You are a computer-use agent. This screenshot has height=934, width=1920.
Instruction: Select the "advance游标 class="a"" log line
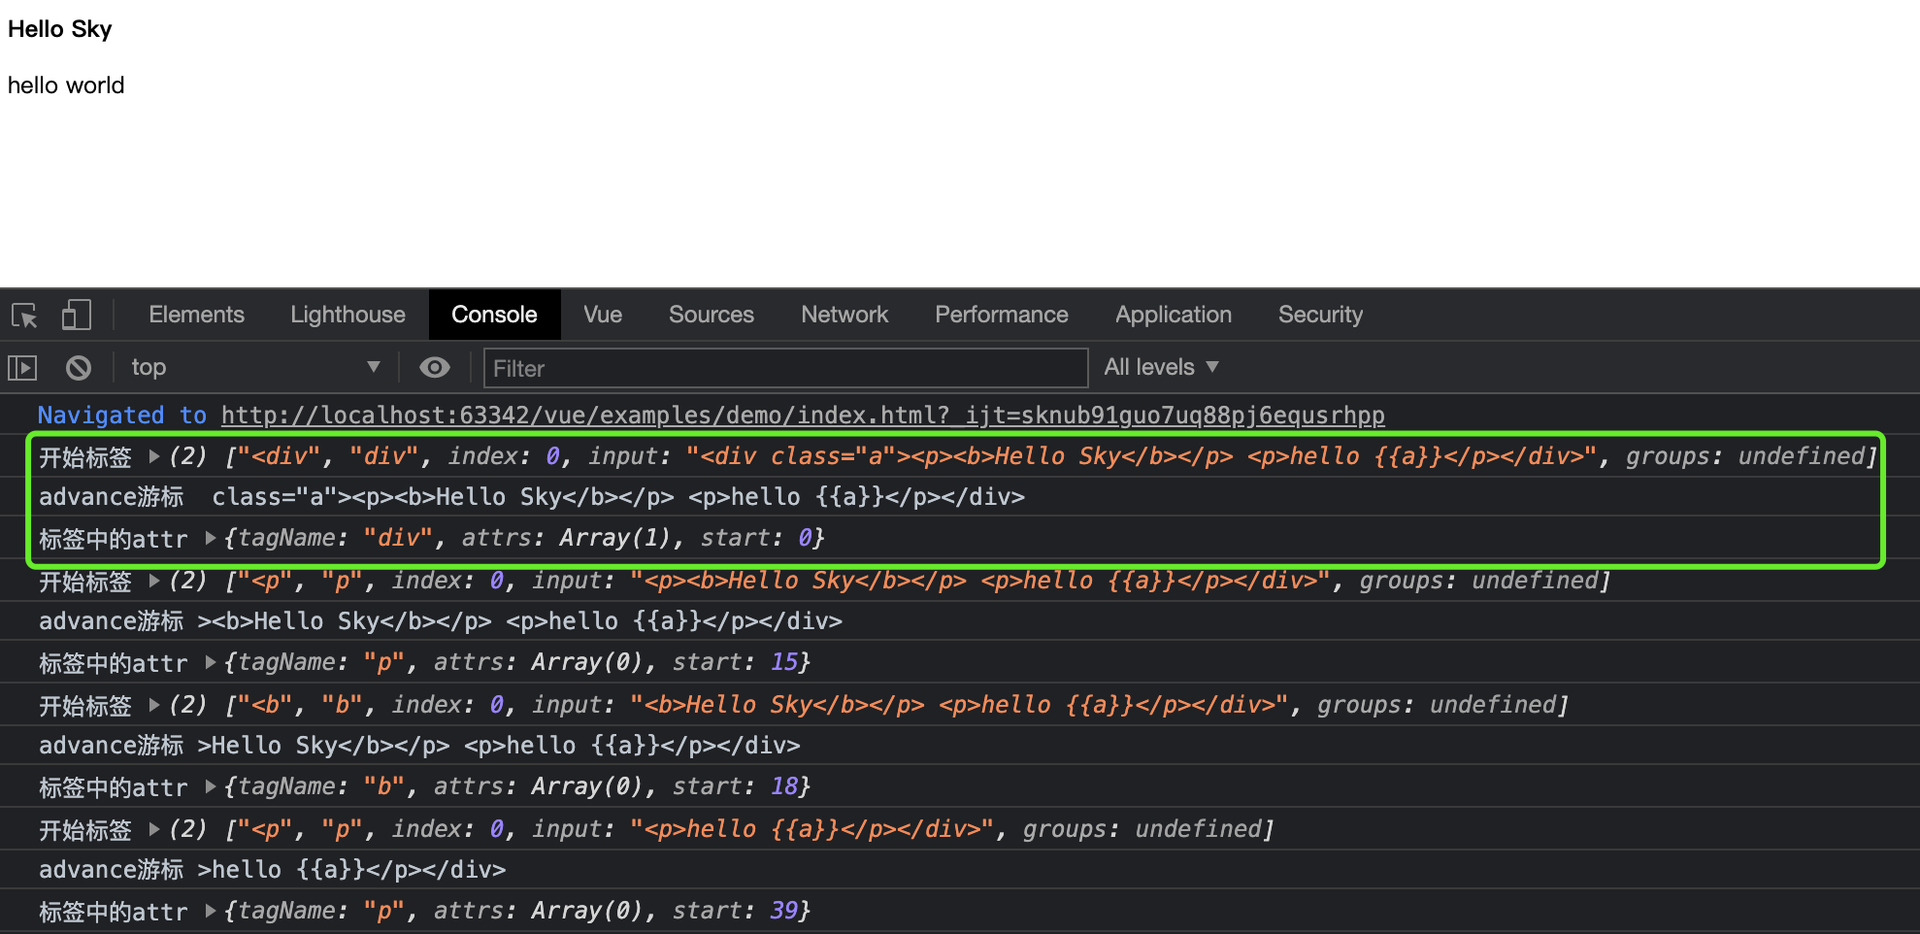(x=532, y=497)
